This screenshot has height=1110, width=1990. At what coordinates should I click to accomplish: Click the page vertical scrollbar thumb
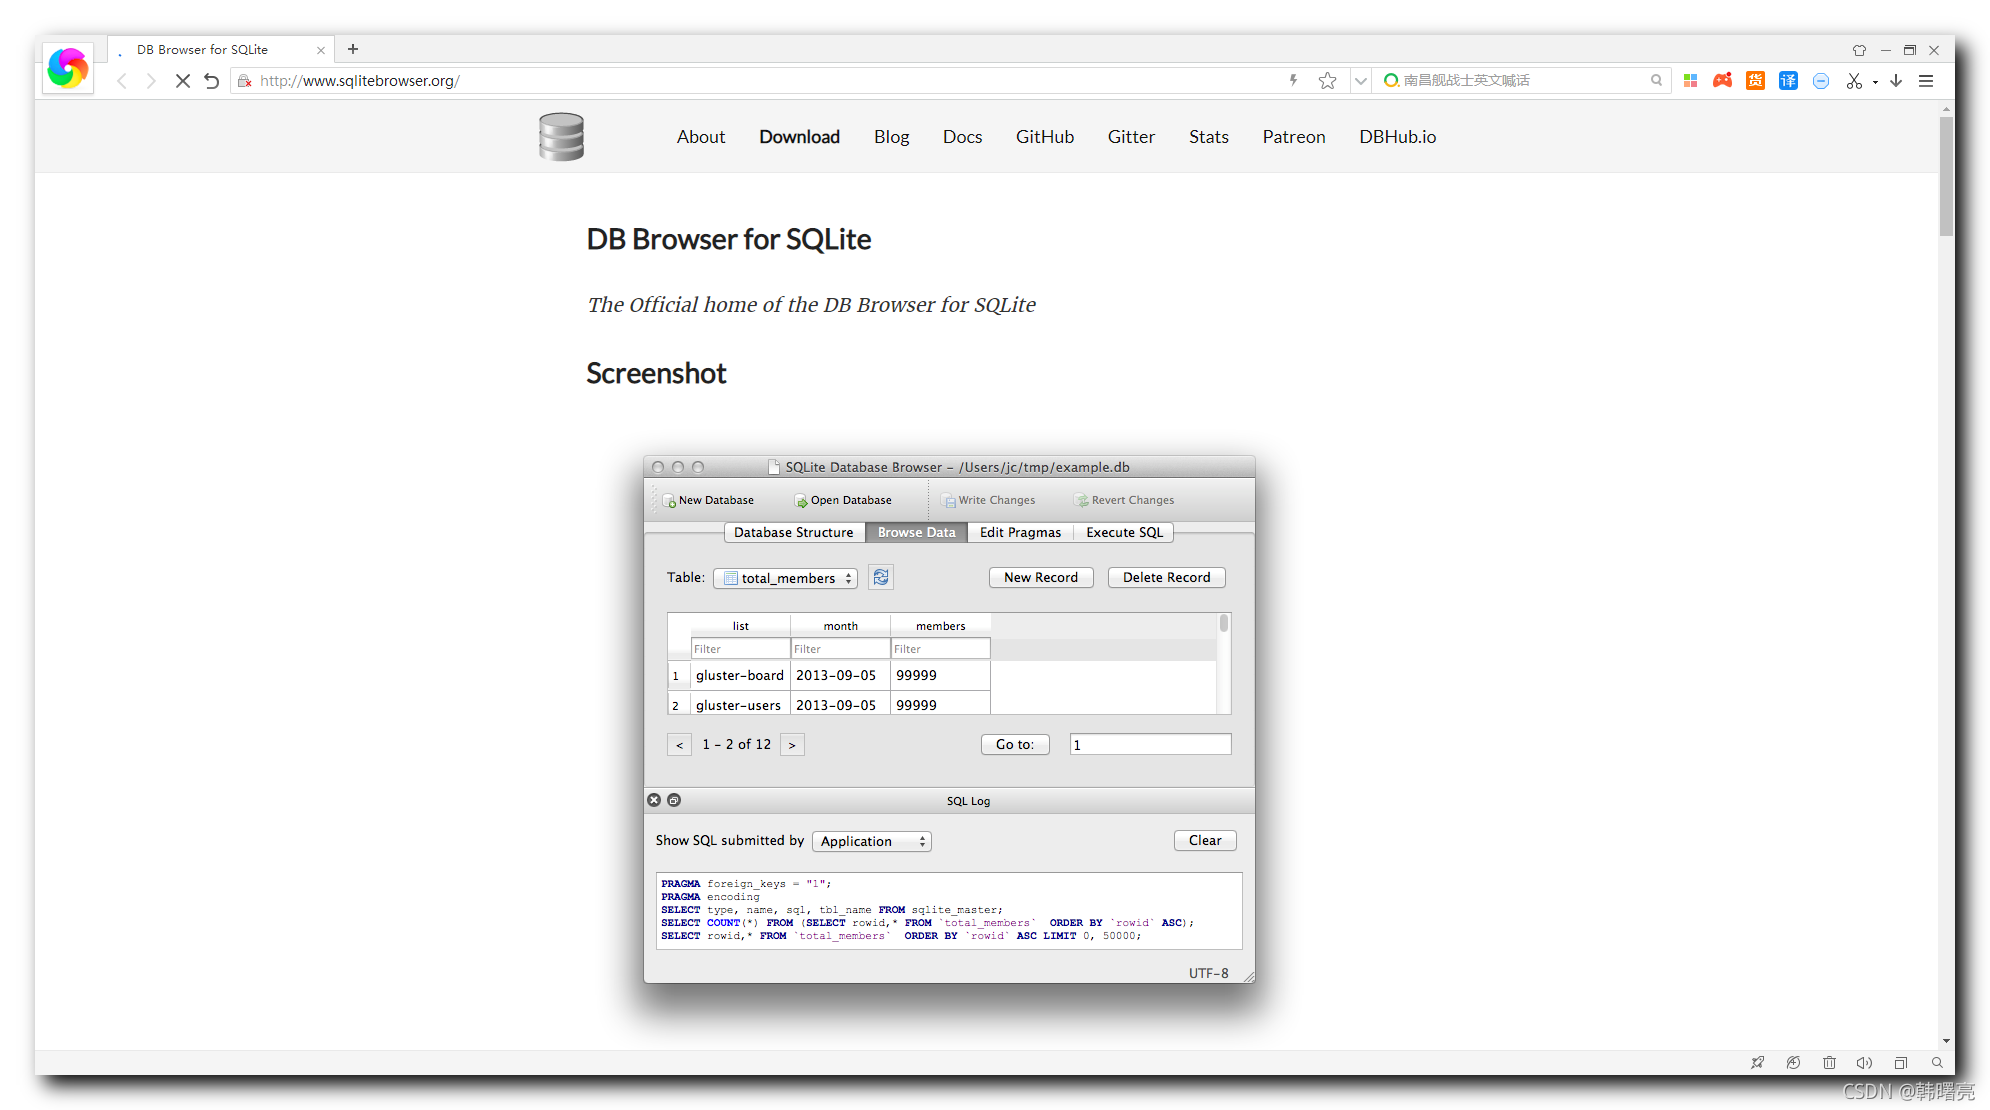tap(1946, 176)
